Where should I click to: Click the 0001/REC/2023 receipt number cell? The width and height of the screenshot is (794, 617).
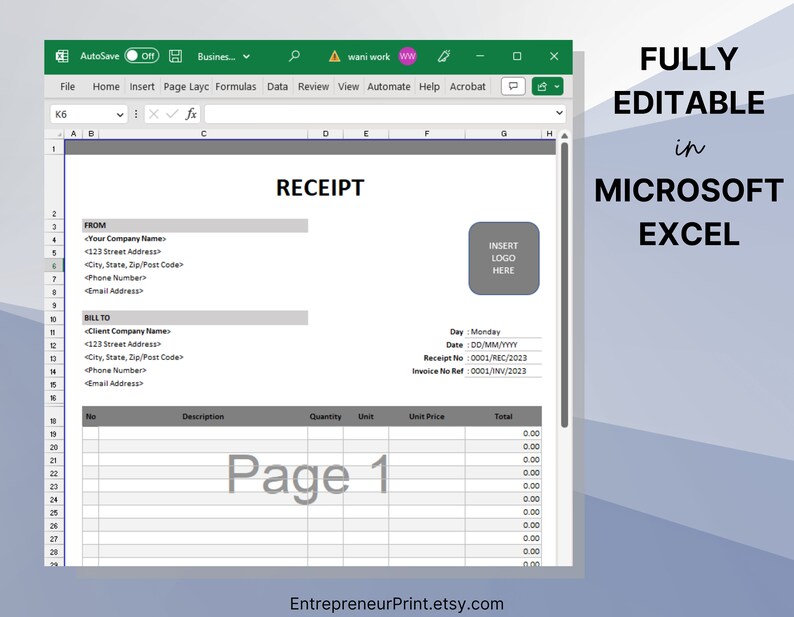pyautogui.click(x=504, y=358)
